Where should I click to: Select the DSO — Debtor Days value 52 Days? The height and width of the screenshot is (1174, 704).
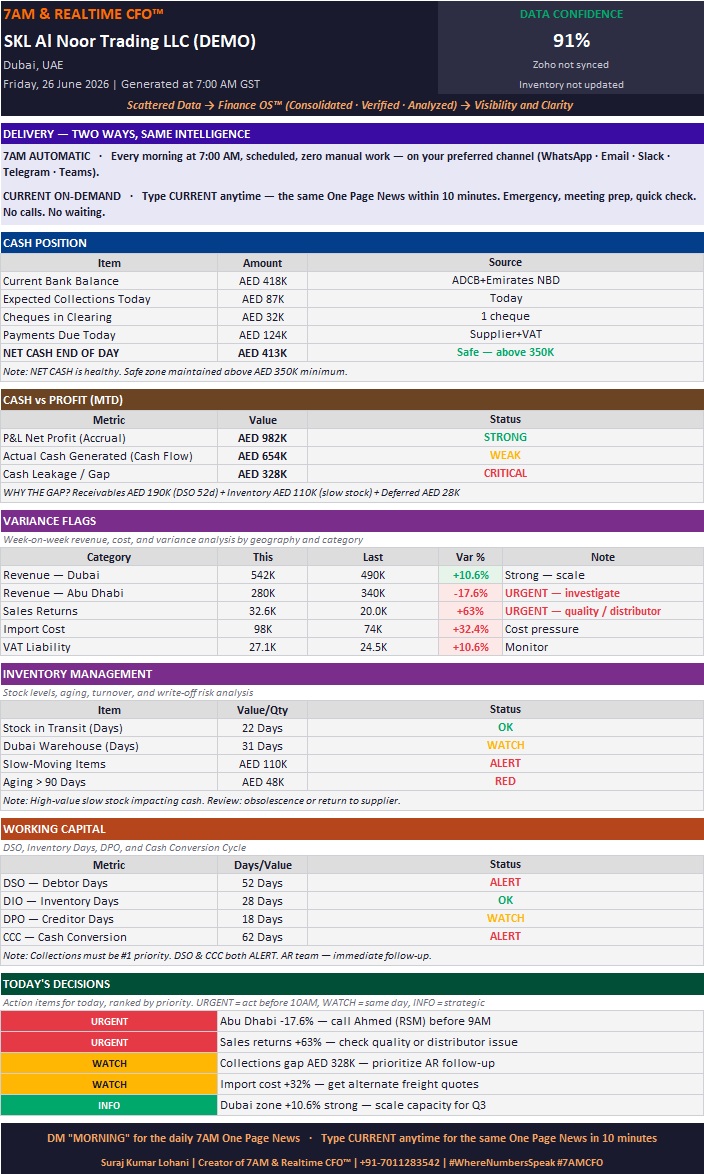pos(262,883)
